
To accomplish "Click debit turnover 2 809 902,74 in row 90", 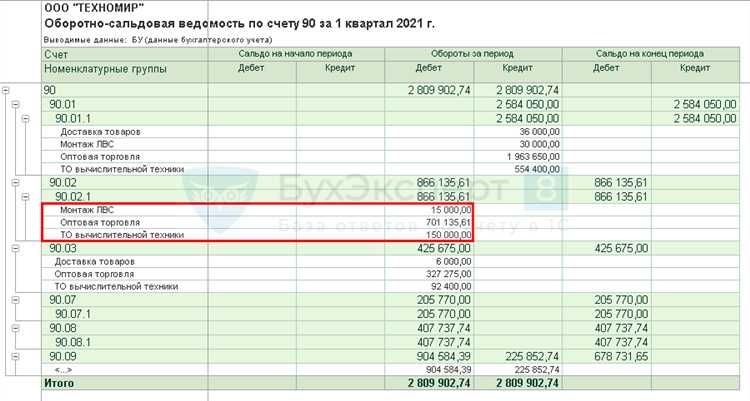I will [x=439, y=90].
